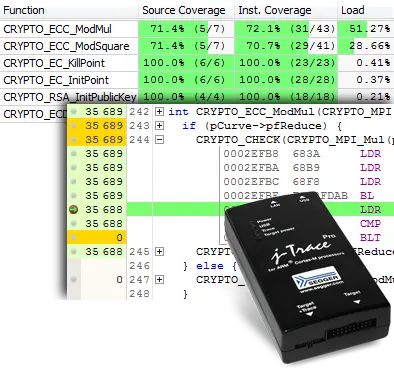
Task: Click the 100.0% (4/4) source coverage cell
Action: [x=186, y=97]
